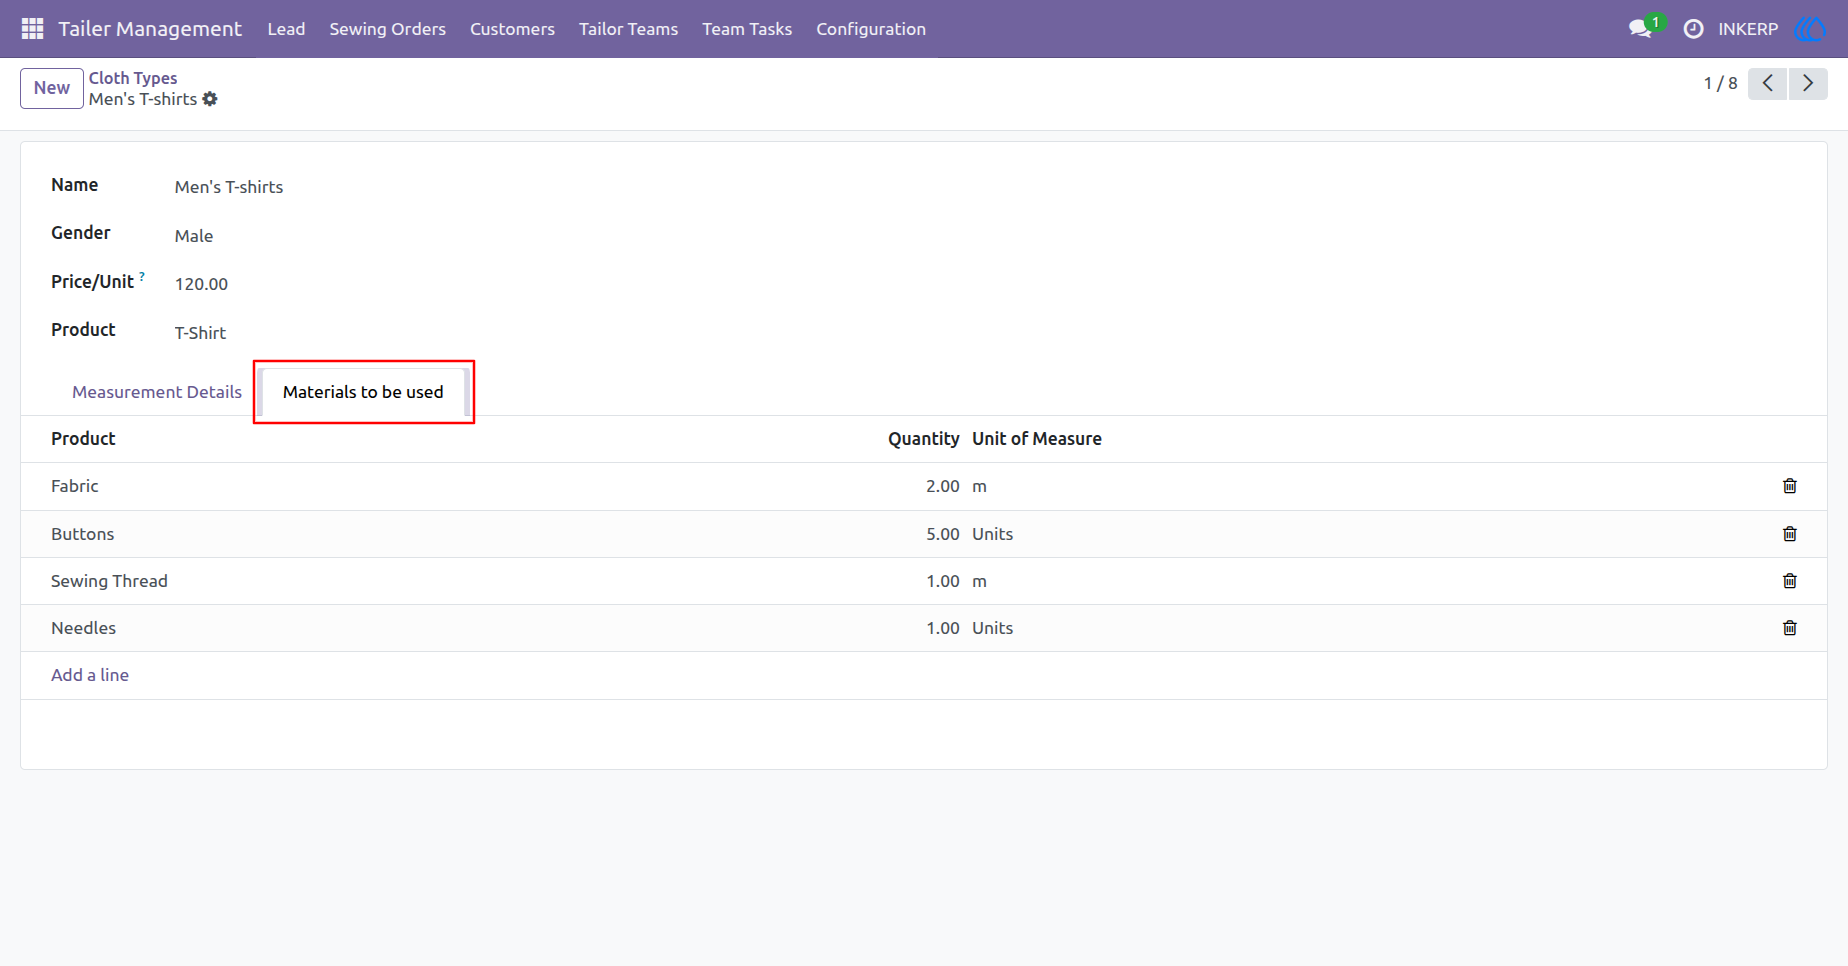Go to previous record arrow

coord(1767,83)
